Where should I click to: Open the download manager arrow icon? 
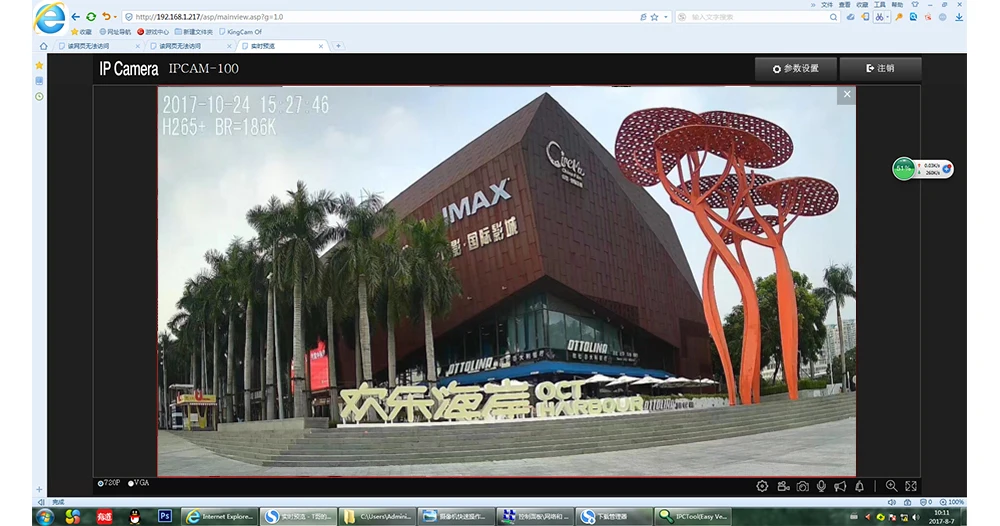pos(959,17)
